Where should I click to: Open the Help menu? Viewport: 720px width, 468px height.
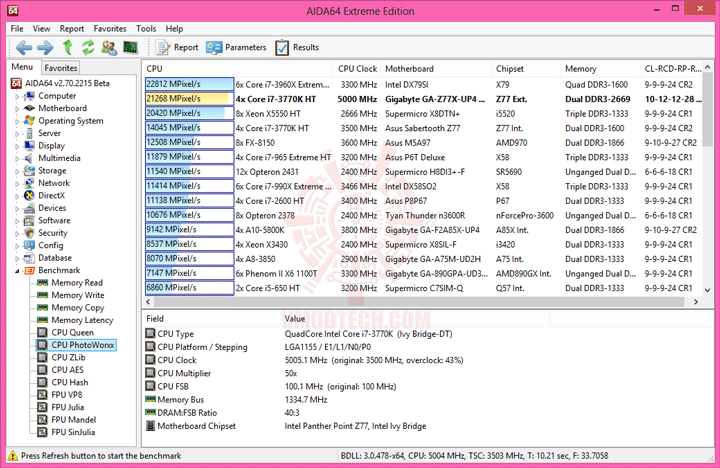tap(174, 28)
